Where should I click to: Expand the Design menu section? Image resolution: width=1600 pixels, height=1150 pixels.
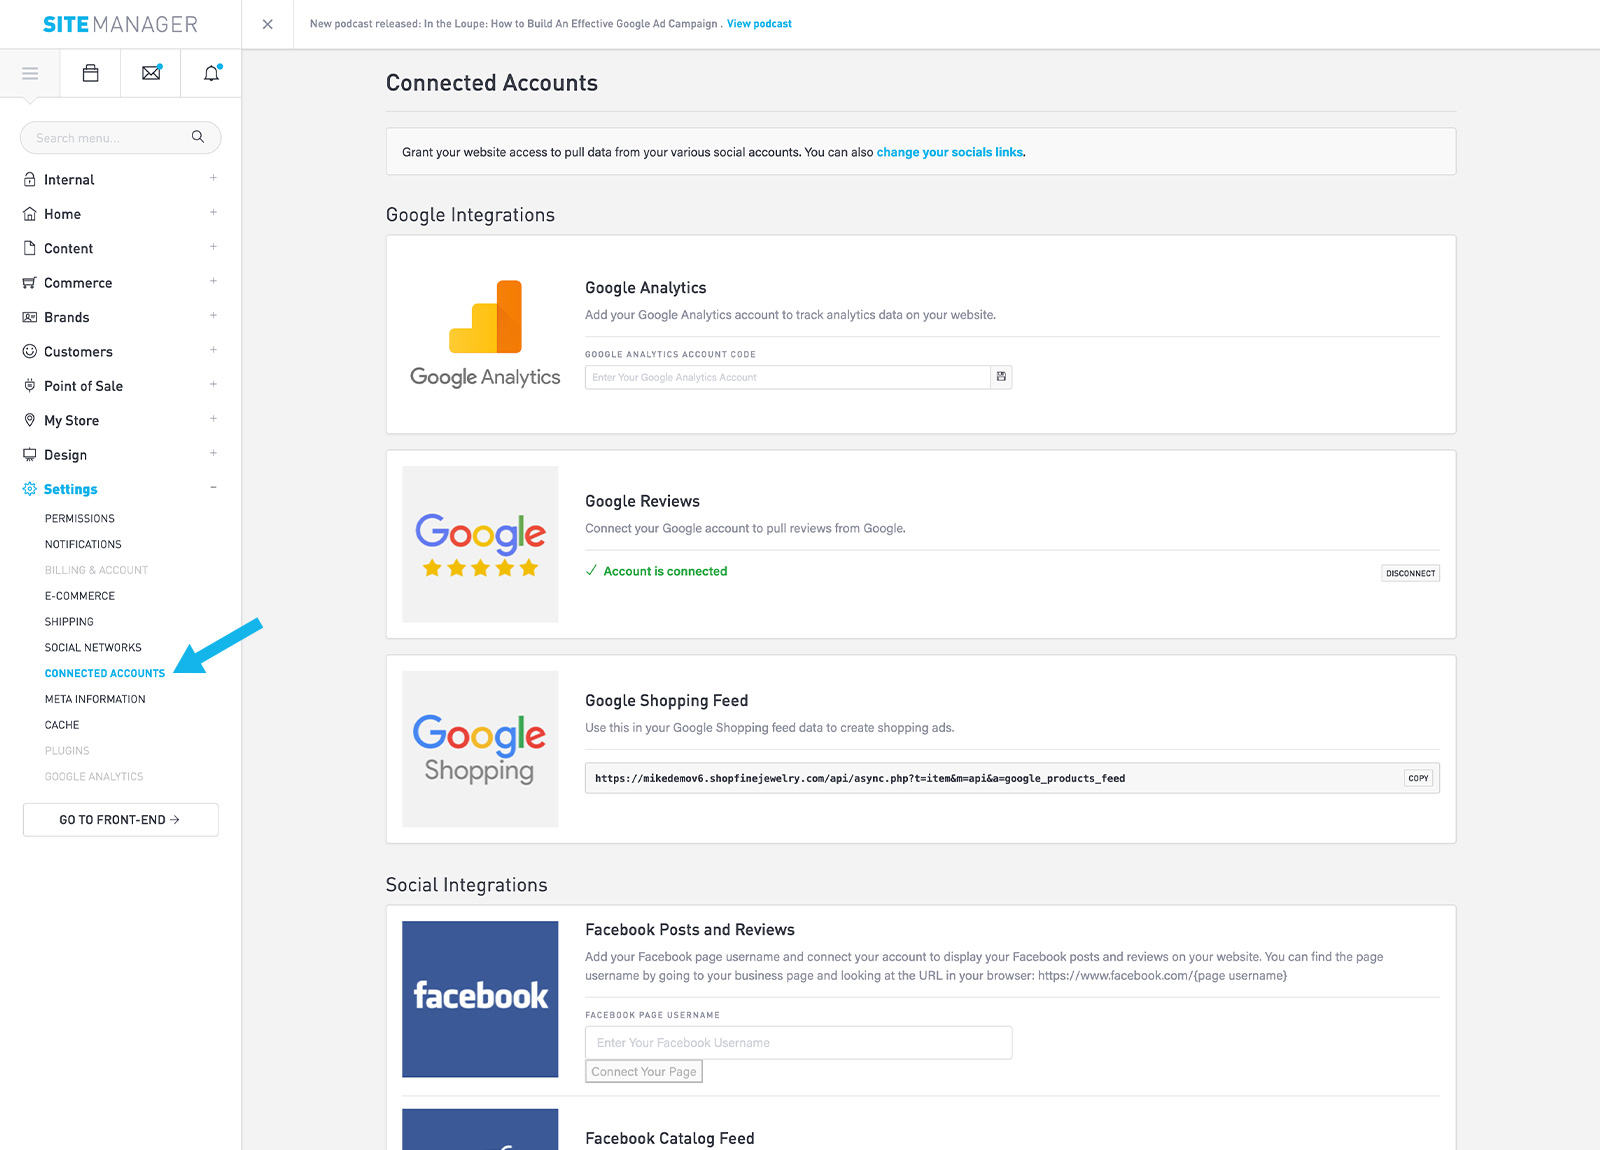[213, 454]
